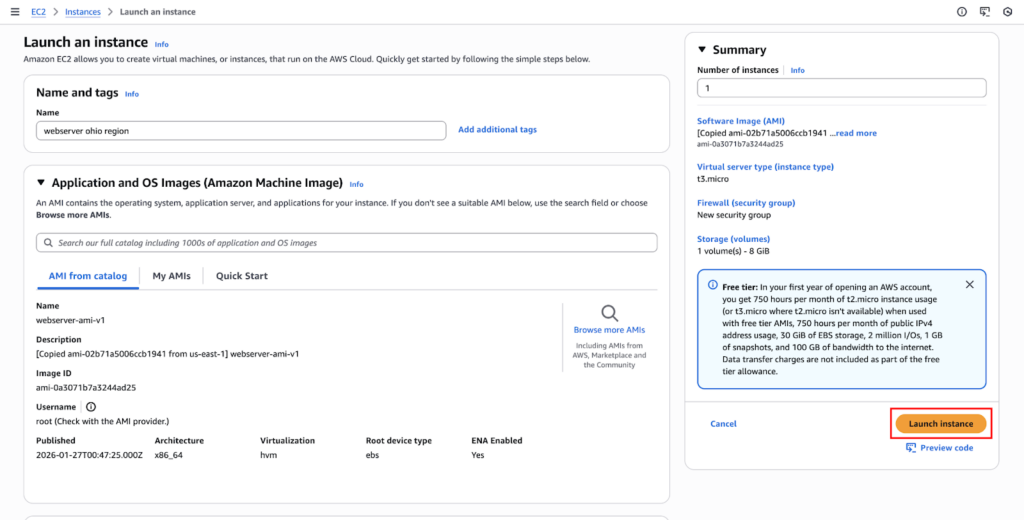The width and height of the screenshot is (1024, 520).
Task: Click the Preview code icon
Action: coord(911,447)
